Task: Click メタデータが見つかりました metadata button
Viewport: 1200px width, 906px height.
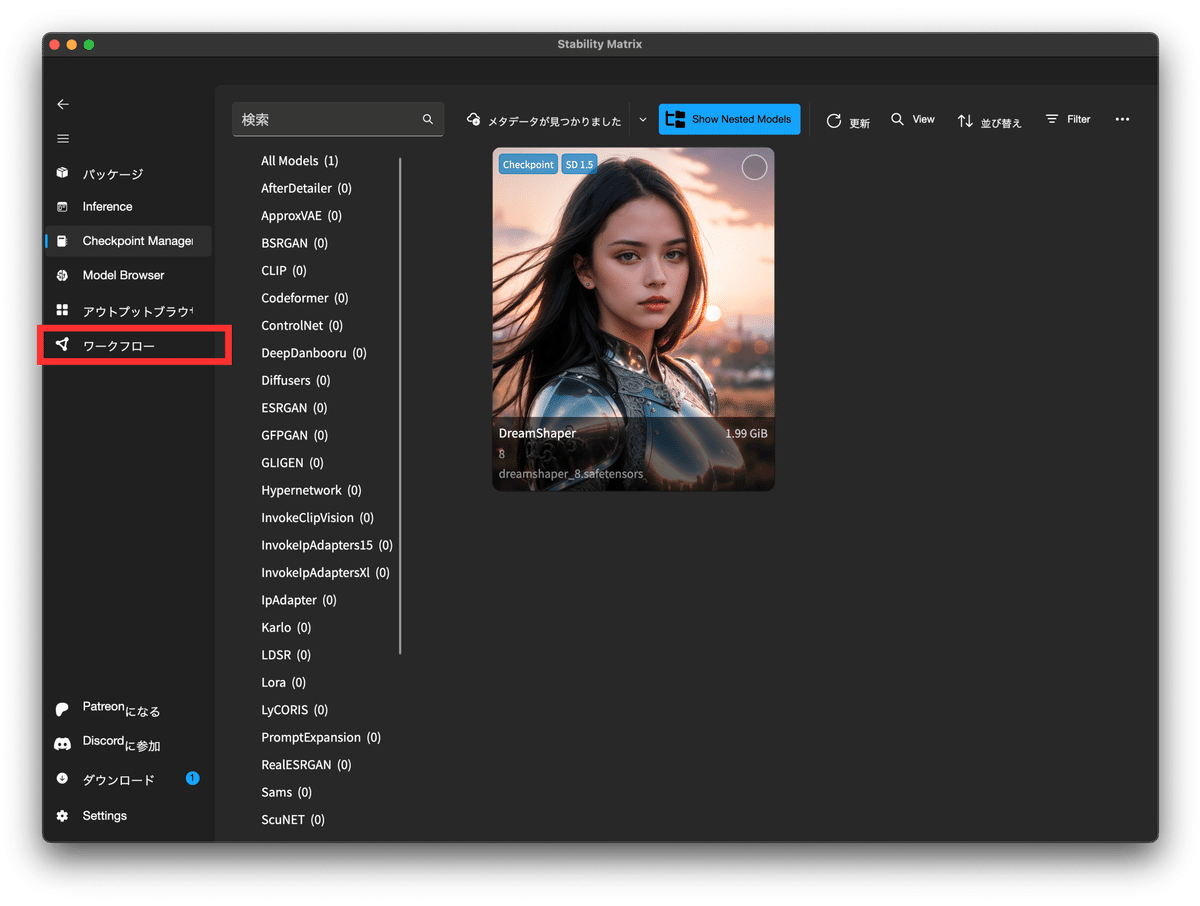Action: click(x=544, y=120)
